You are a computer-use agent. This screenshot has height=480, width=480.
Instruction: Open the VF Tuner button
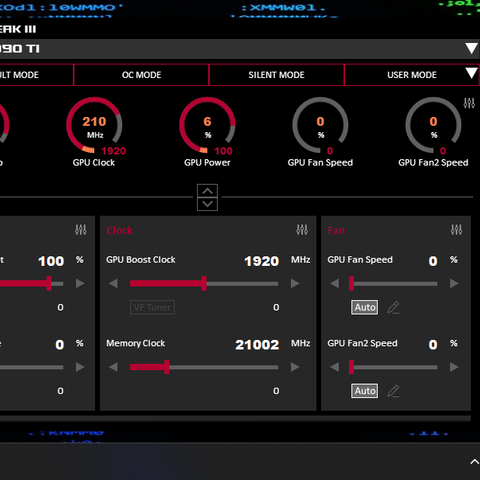click(152, 307)
